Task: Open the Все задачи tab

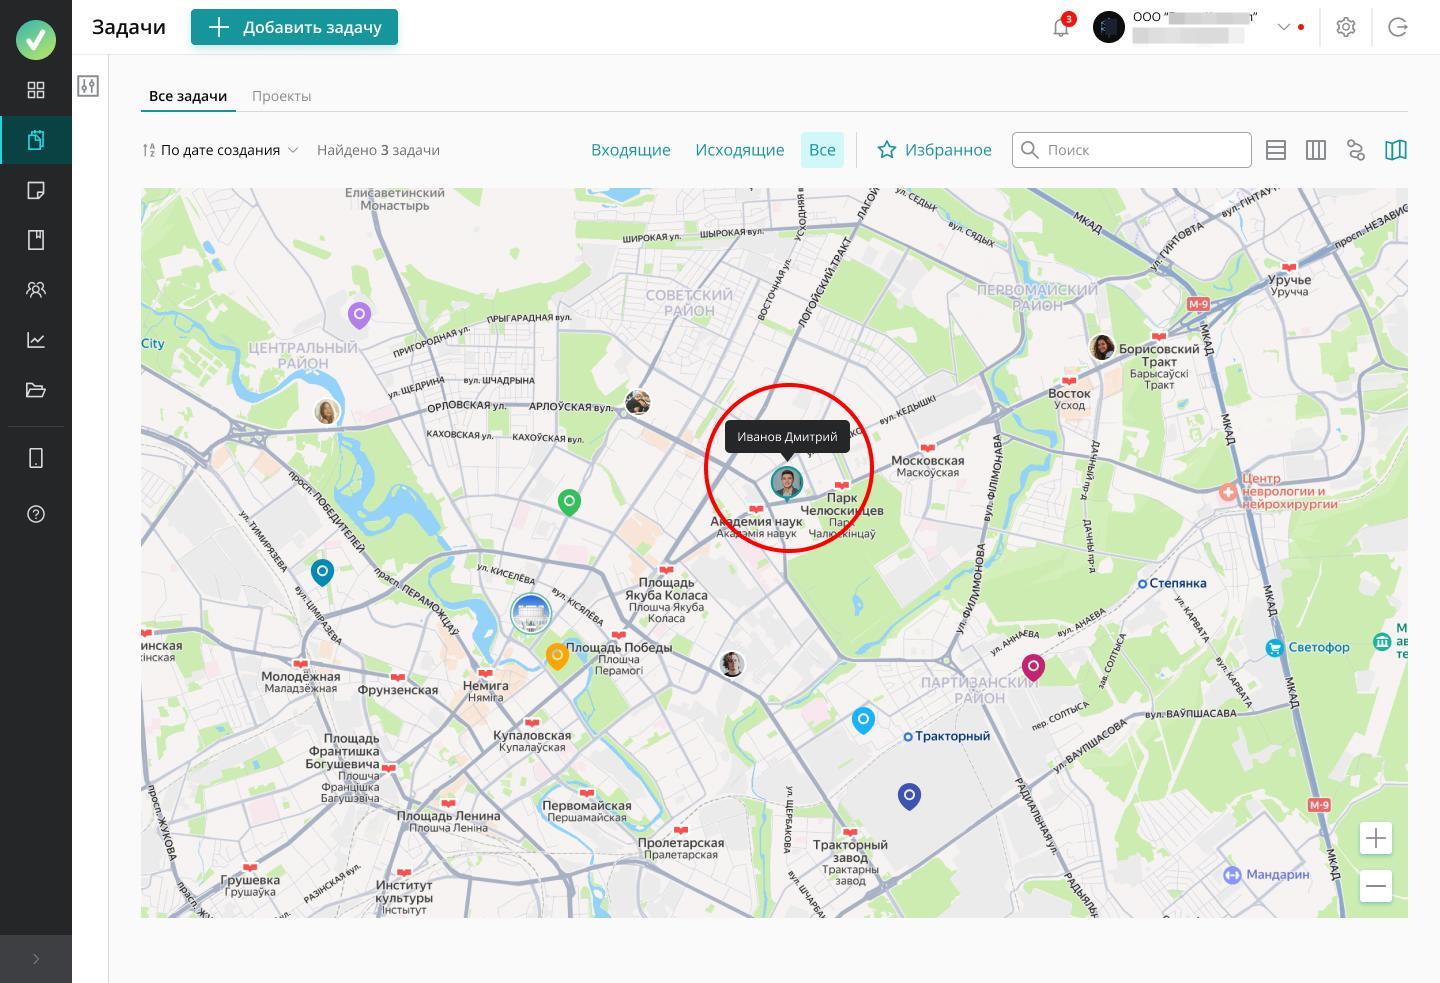Action: pos(188,96)
